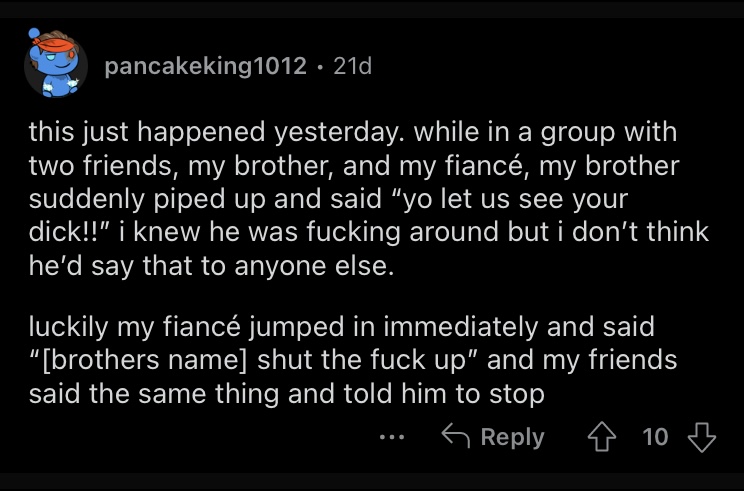The height and width of the screenshot is (491, 744).
Task: Click the curved reply arrow icon
Action: pos(456,435)
